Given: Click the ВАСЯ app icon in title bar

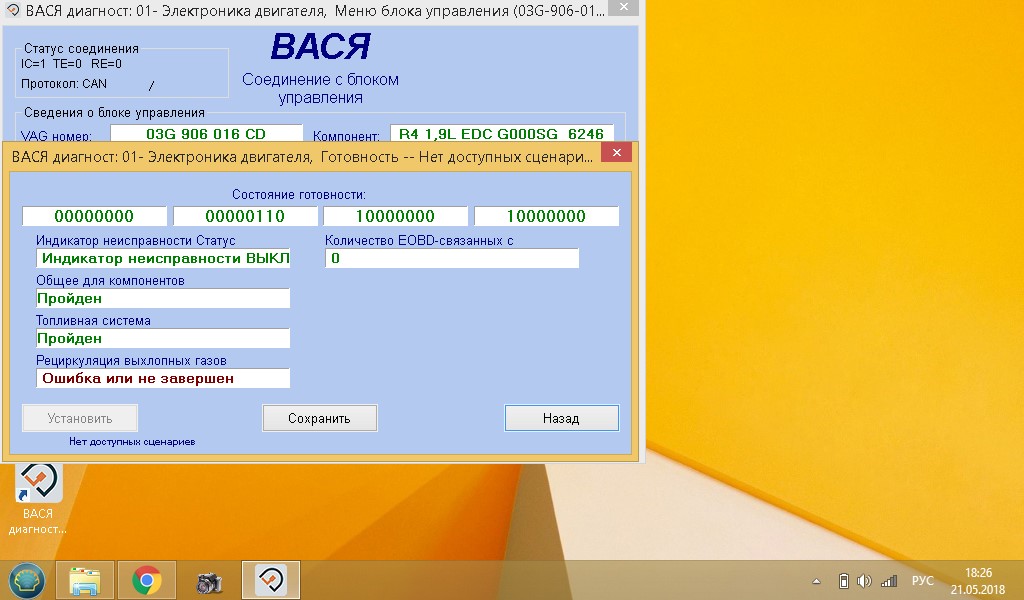Looking at the screenshot, I should coord(12,10).
